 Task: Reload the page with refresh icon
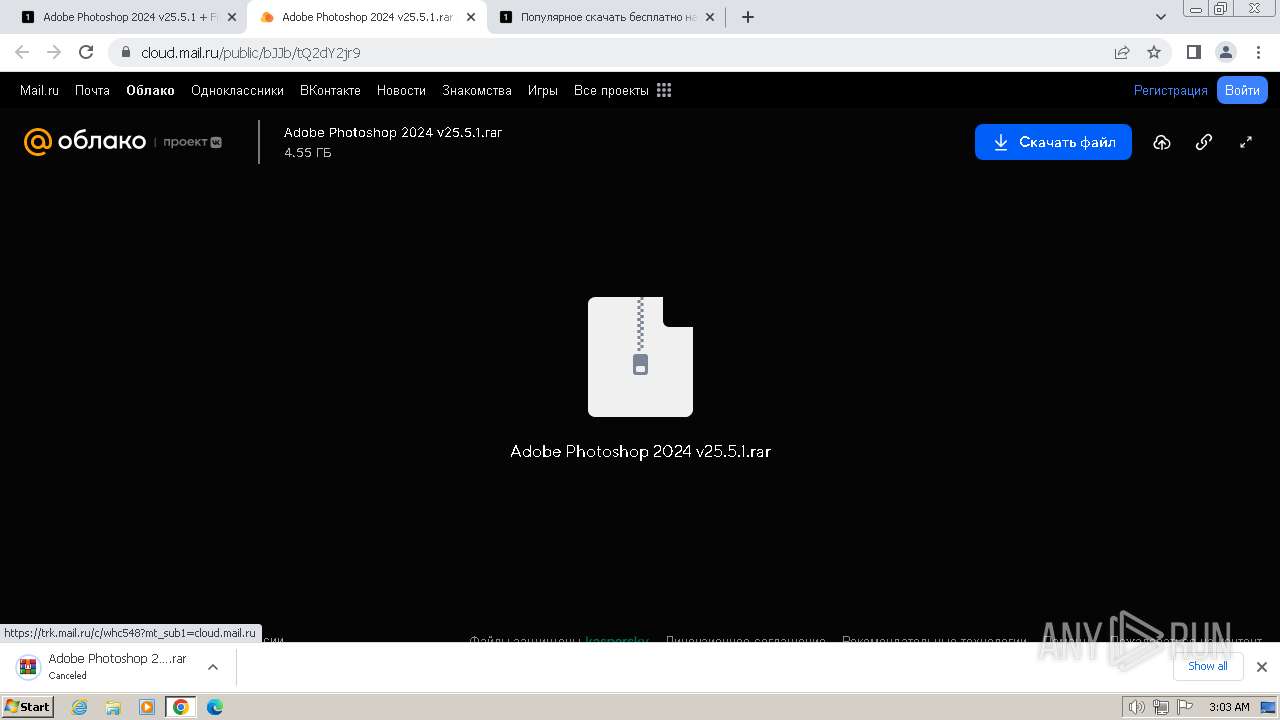(x=86, y=52)
